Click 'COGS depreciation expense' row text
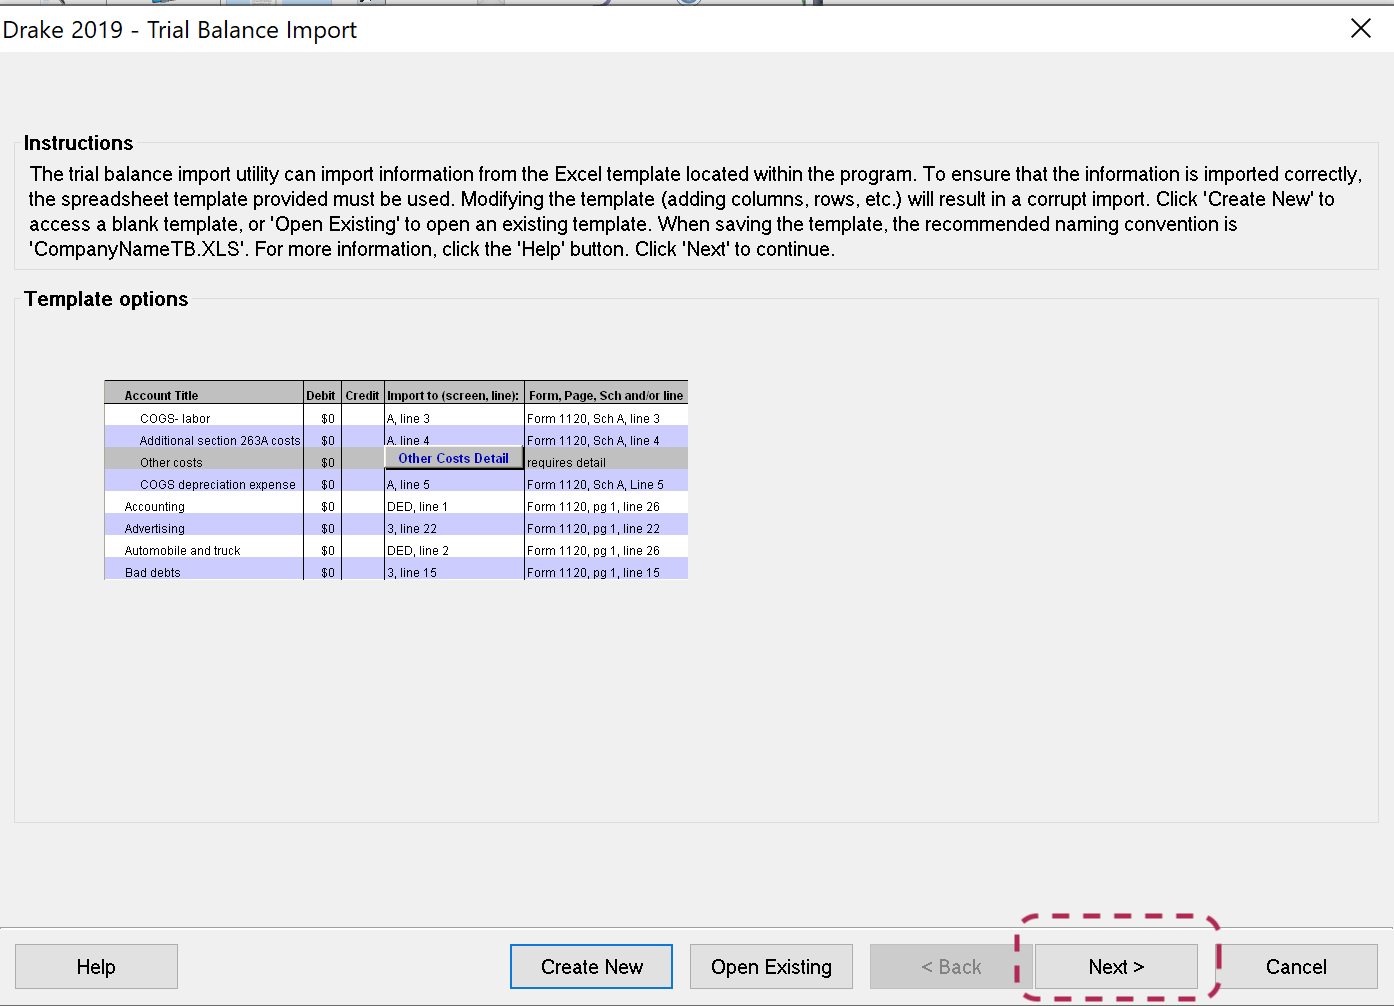The width and height of the screenshot is (1394, 1006). click(x=218, y=485)
